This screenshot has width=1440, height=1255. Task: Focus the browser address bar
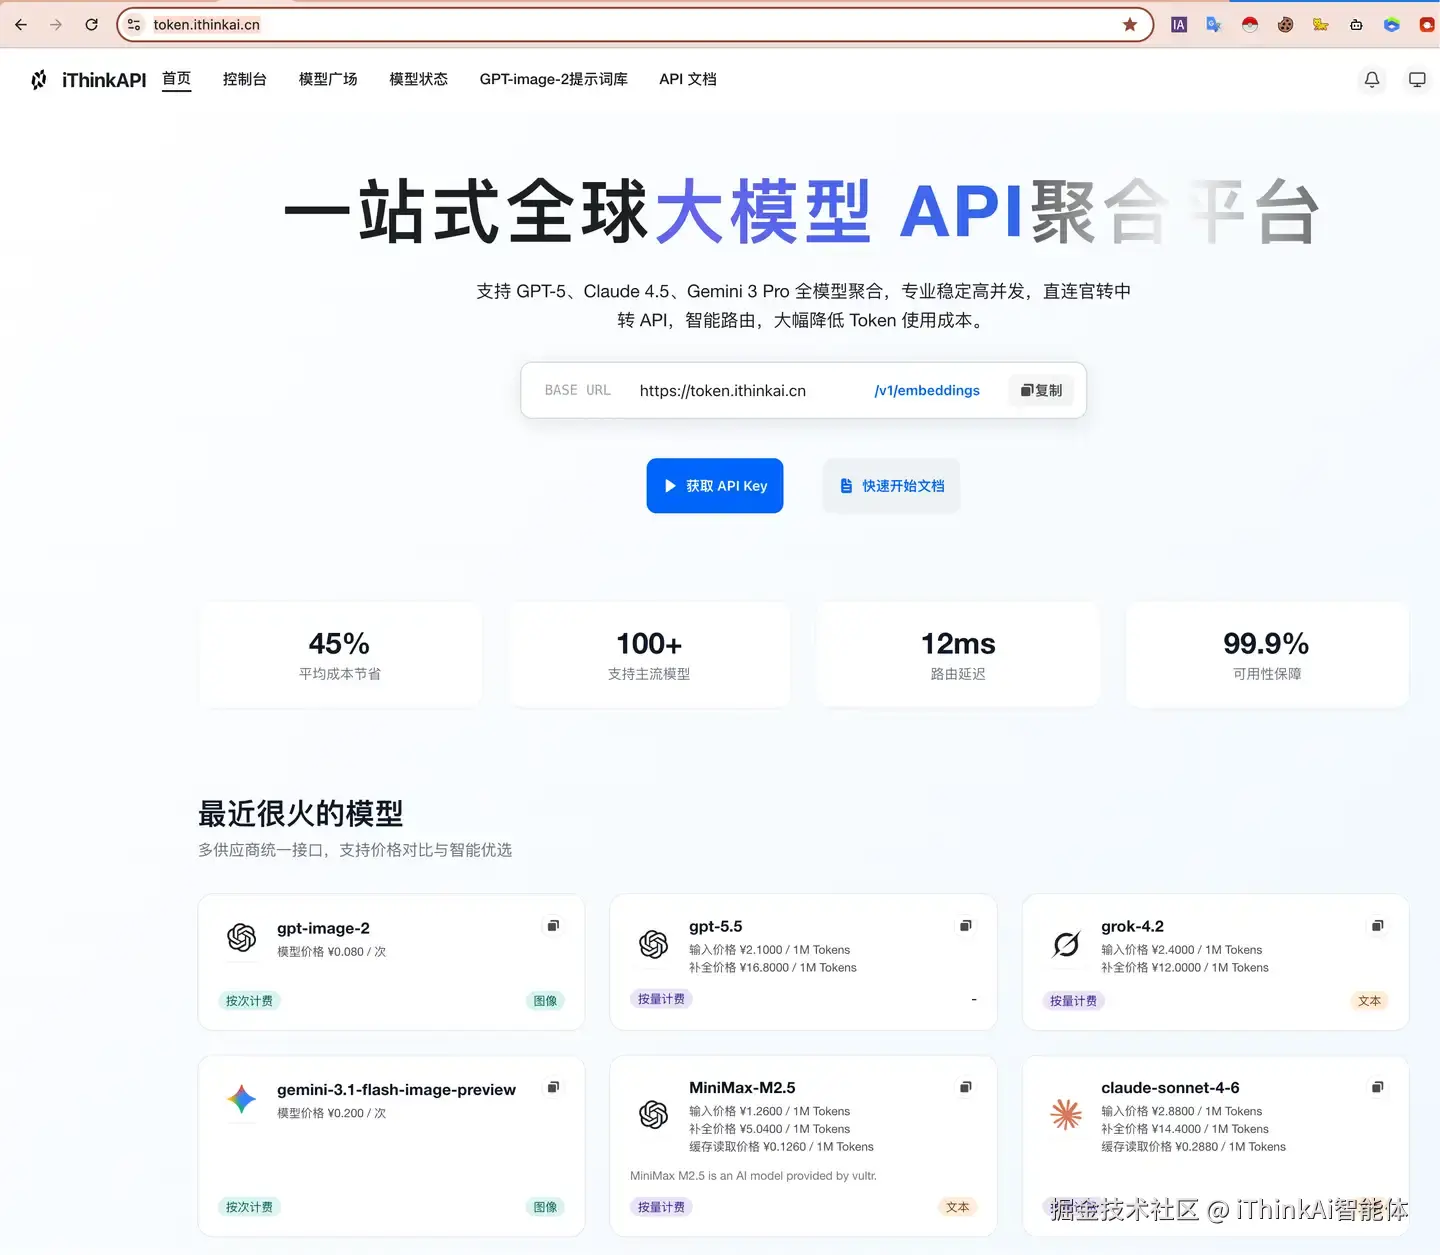635,24
